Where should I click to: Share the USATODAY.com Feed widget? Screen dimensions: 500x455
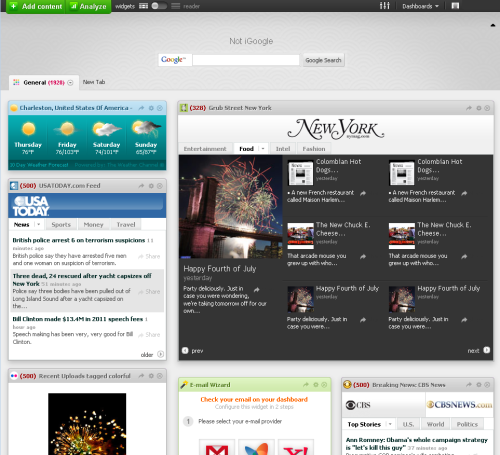(141, 186)
